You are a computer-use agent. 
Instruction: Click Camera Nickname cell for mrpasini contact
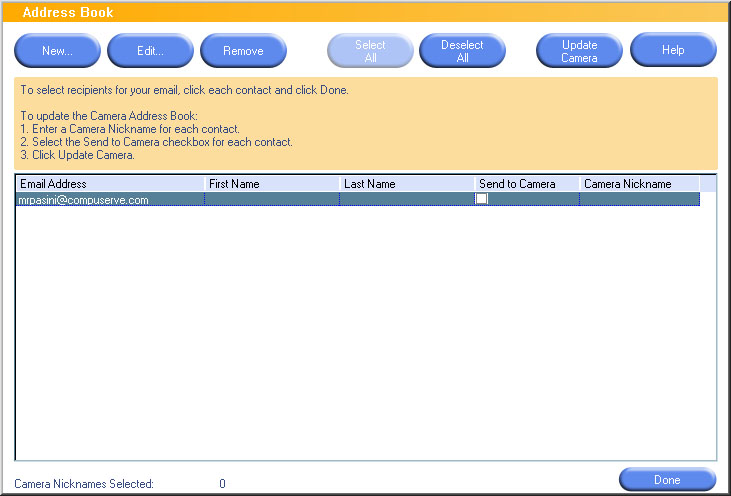click(638, 200)
